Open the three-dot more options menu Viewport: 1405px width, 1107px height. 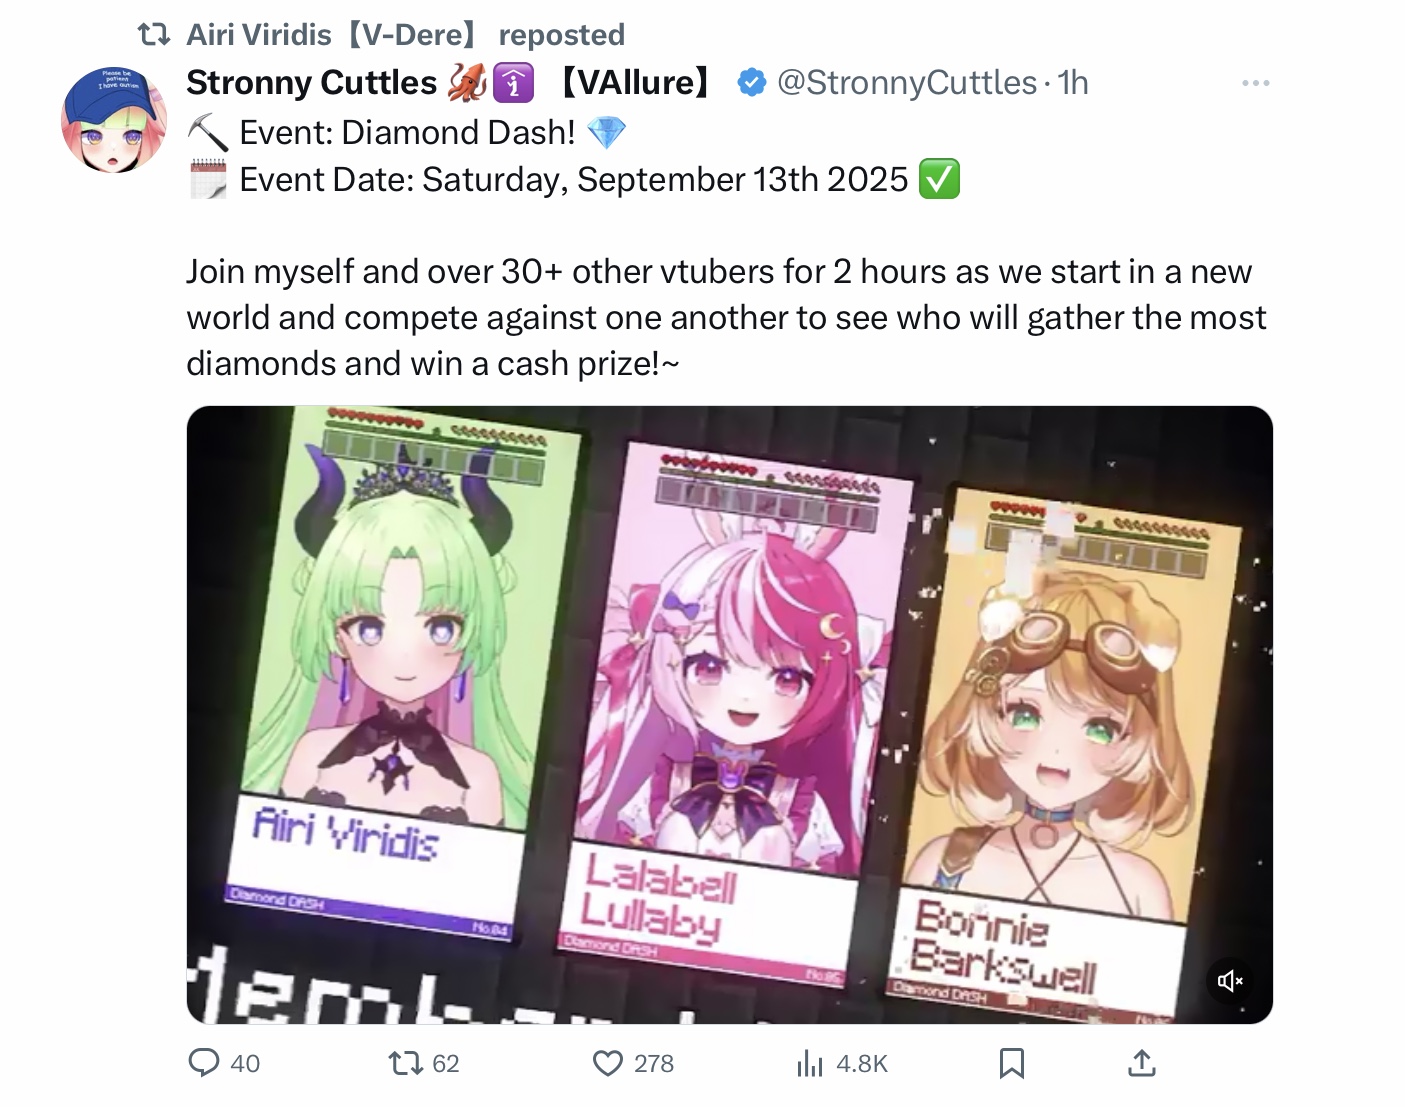click(1256, 83)
